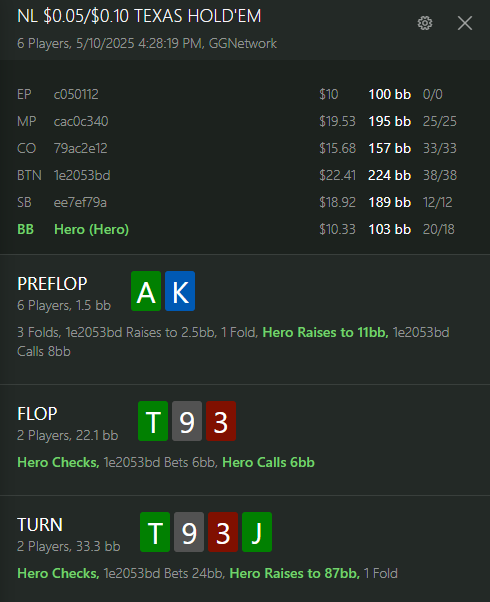Select SB player ee7ef79a
This screenshot has height=602, width=490.
pos(245,202)
